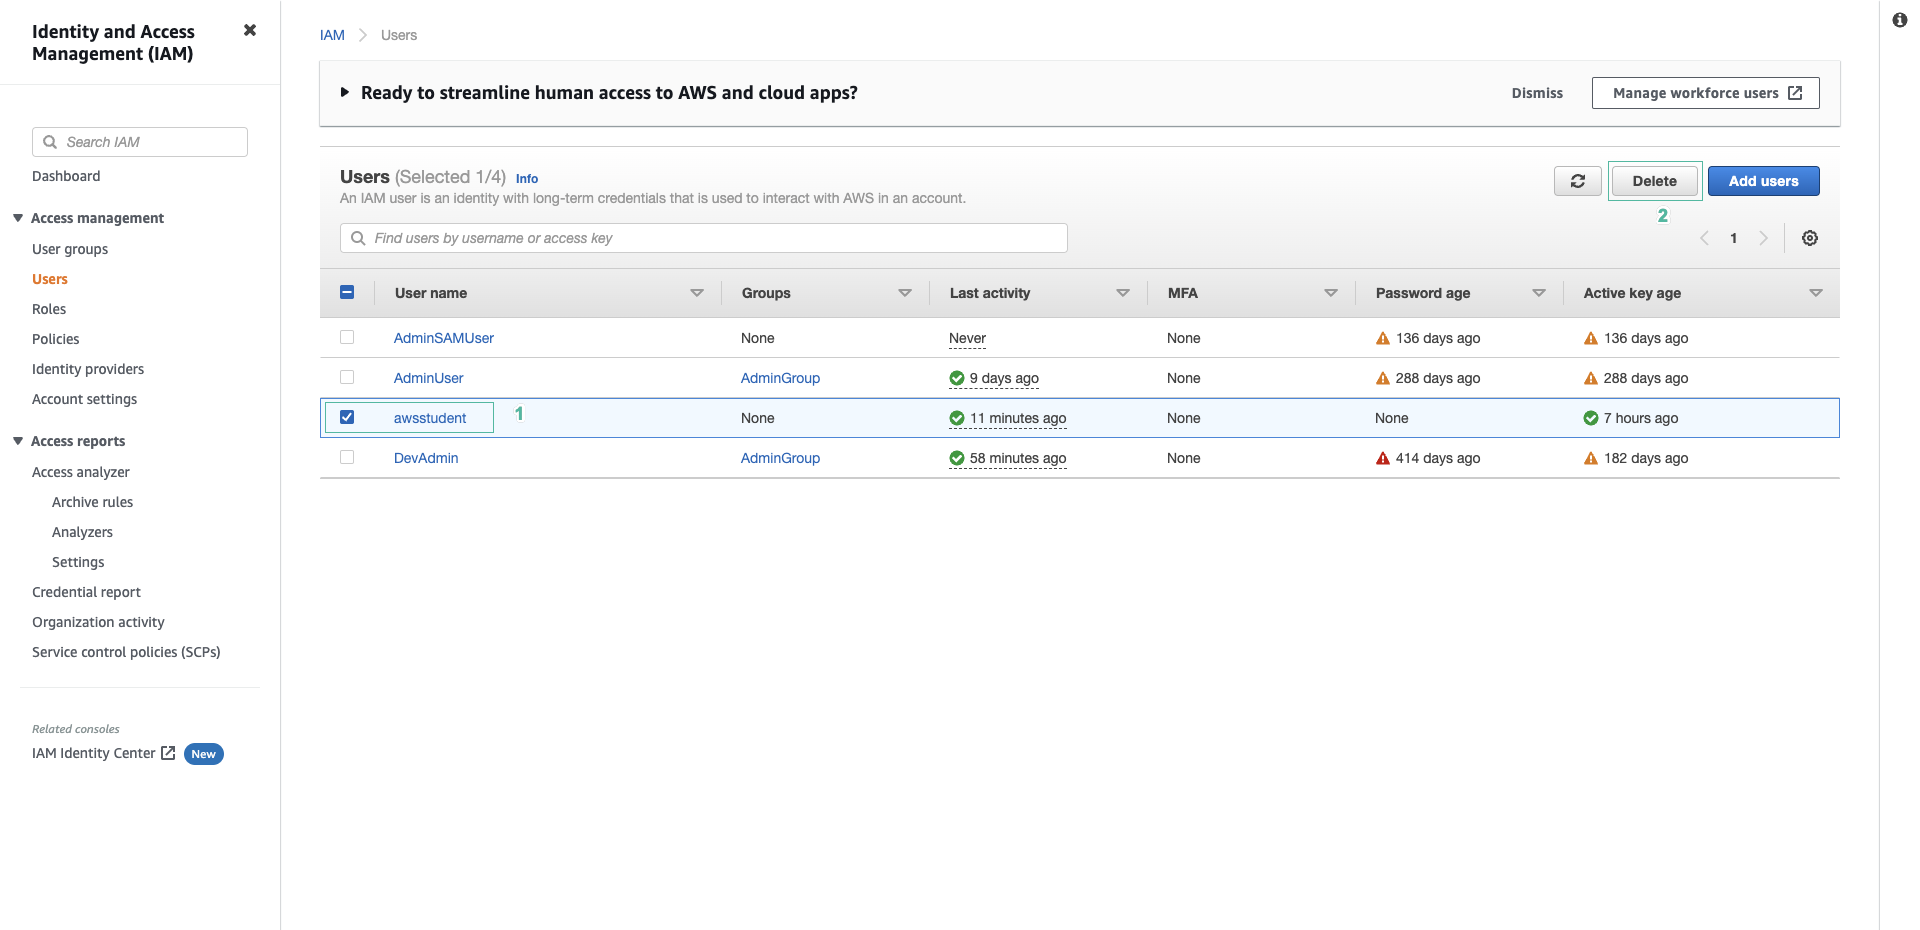This screenshot has height=930, width=1920.
Task: Click green check icon for DevAdmin last activity
Action: point(957,458)
